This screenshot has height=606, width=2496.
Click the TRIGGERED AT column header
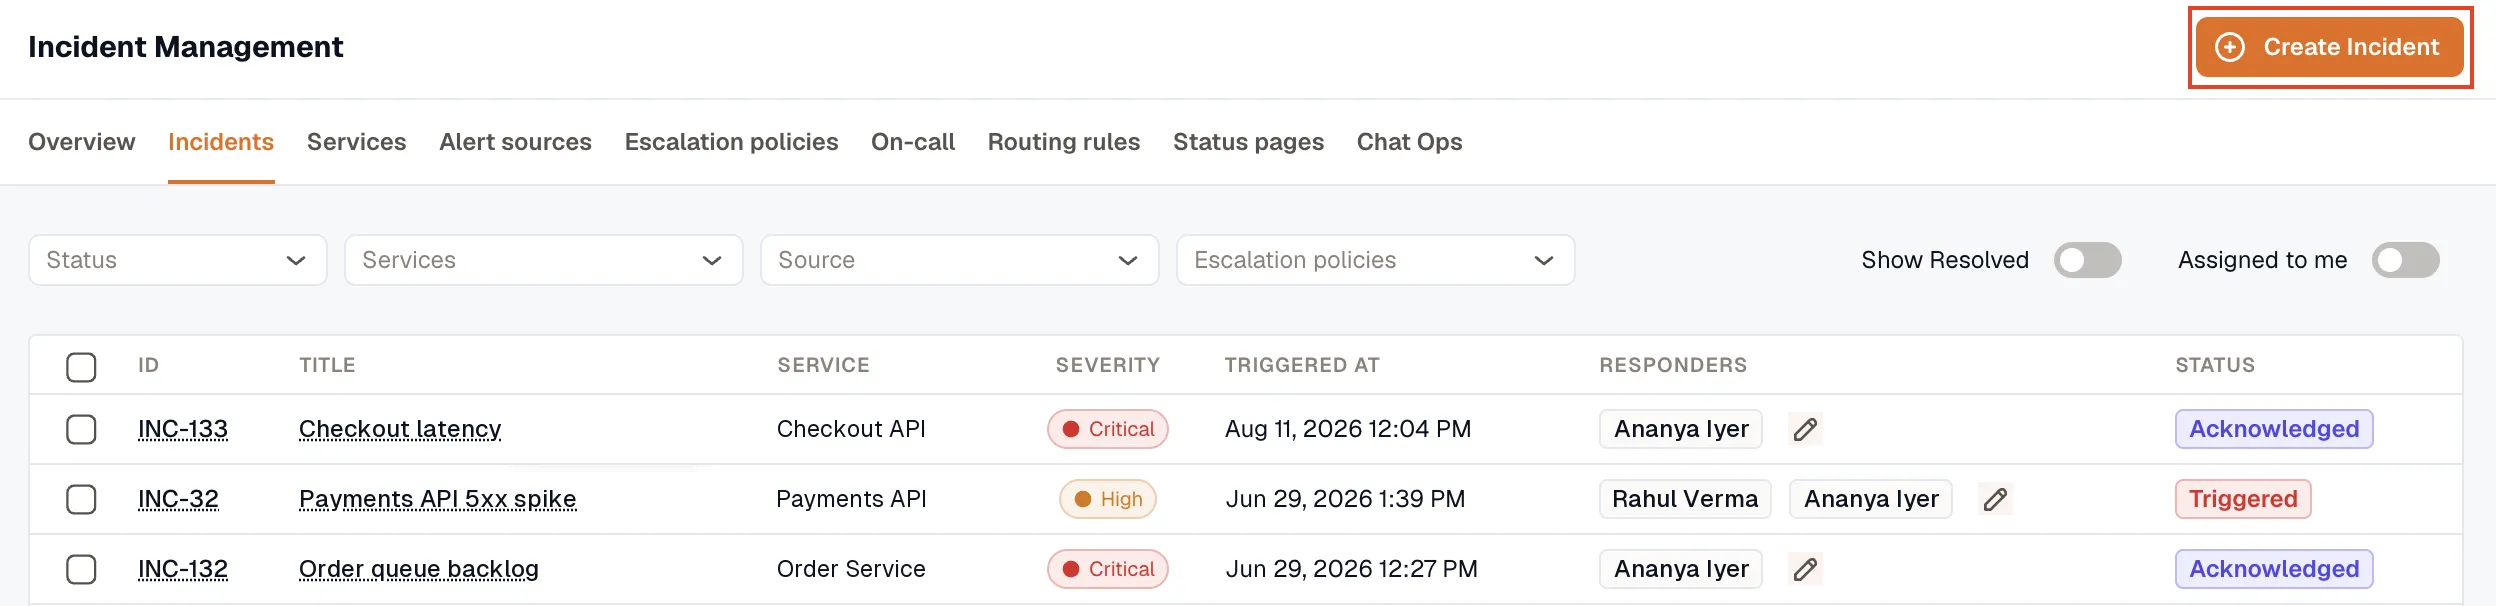[x=1302, y=365]
